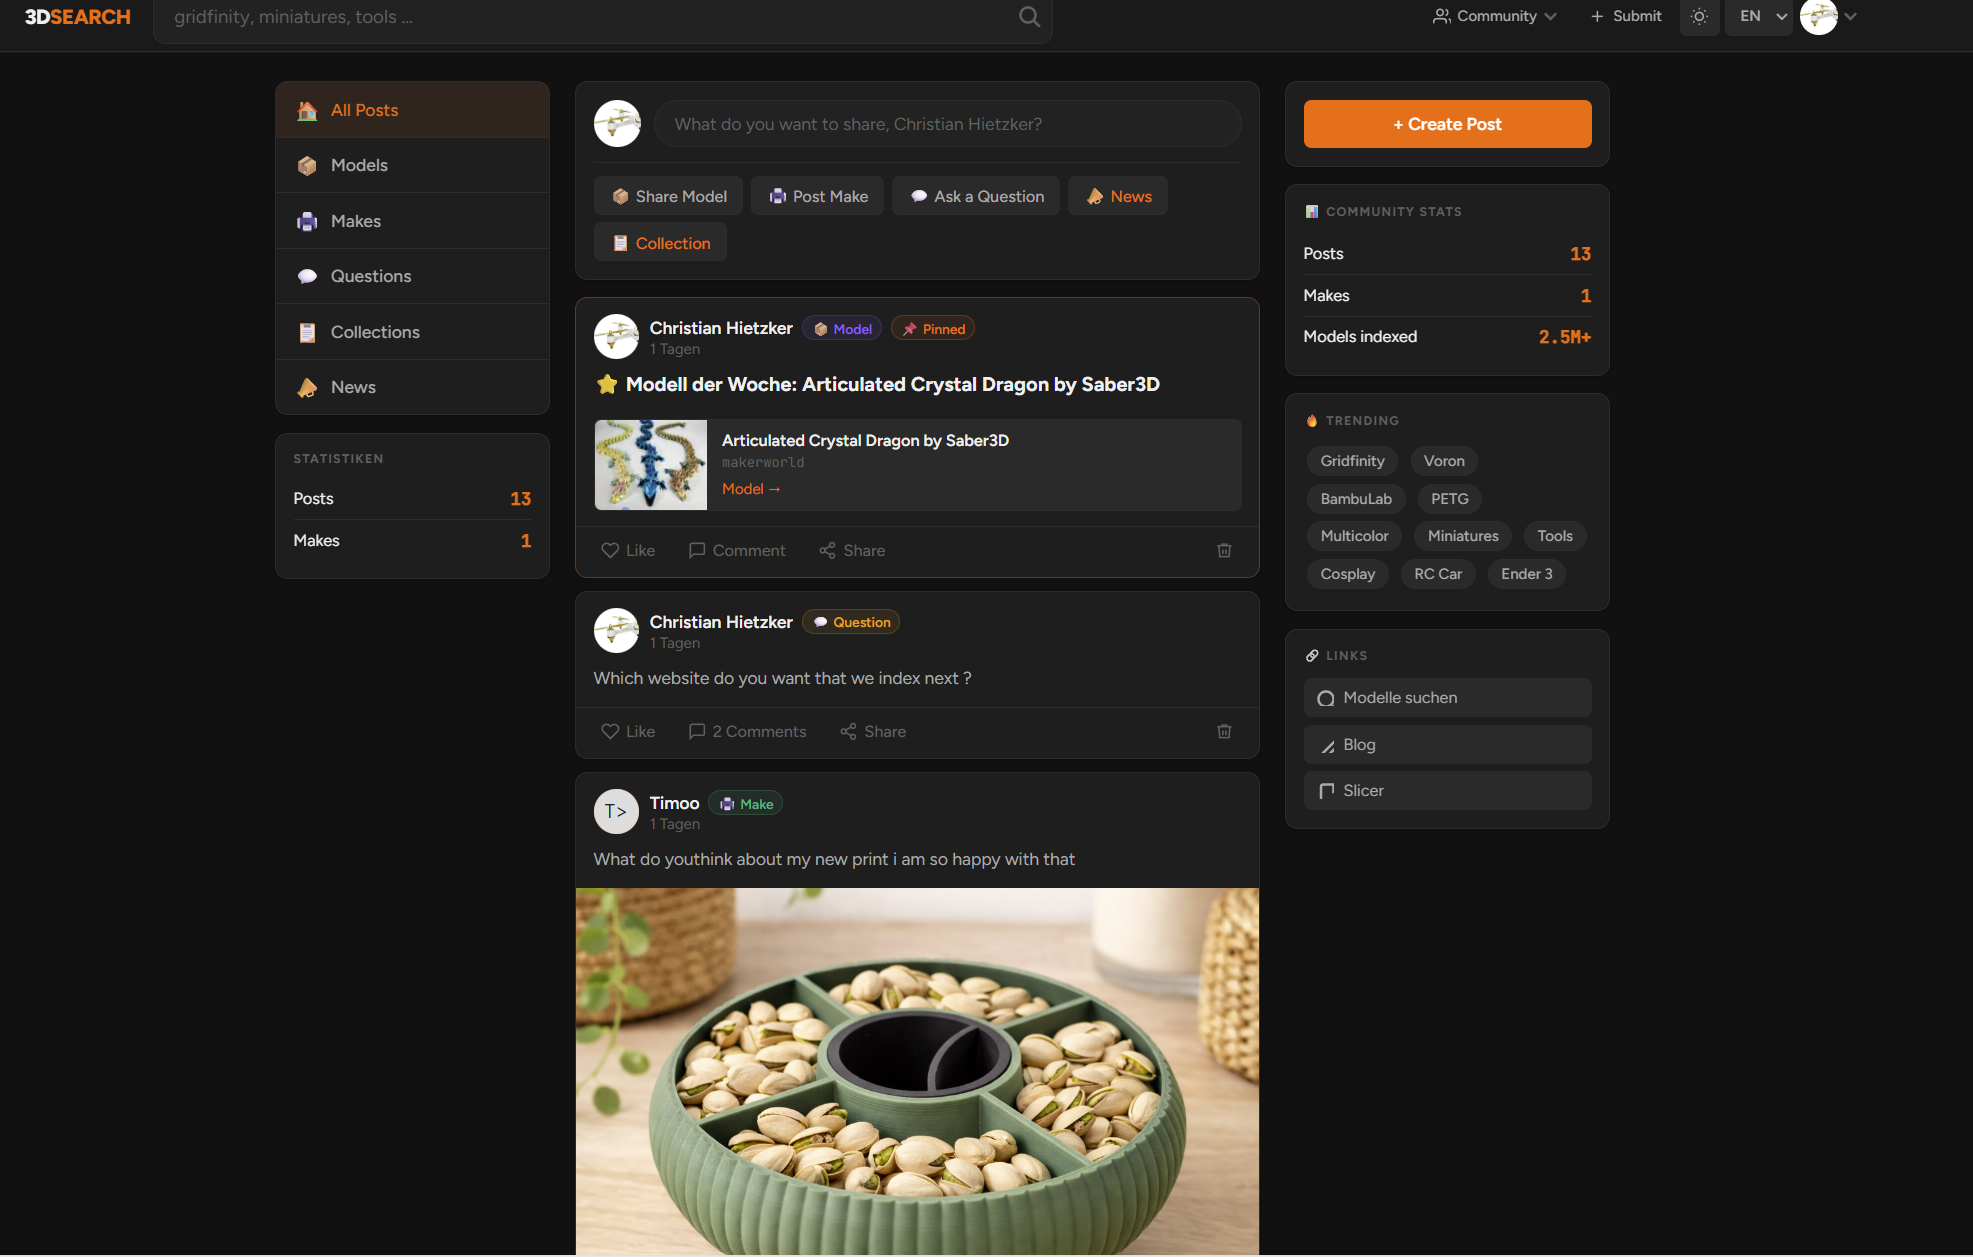The image size is (1973, 1257).
Task: Toggle light mode with the sun icon
Action: click(x=1699, y=16)
